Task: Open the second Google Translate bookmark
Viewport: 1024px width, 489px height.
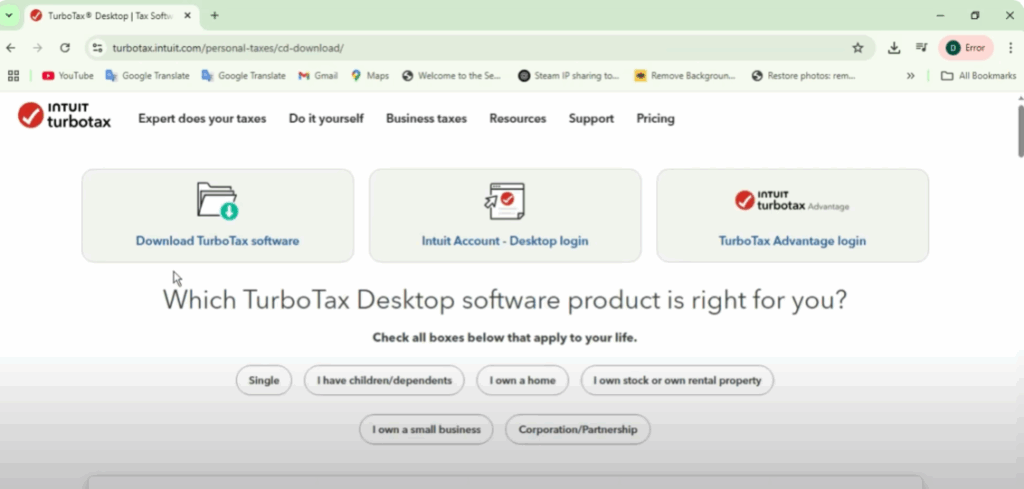Action: pos(243,76)
